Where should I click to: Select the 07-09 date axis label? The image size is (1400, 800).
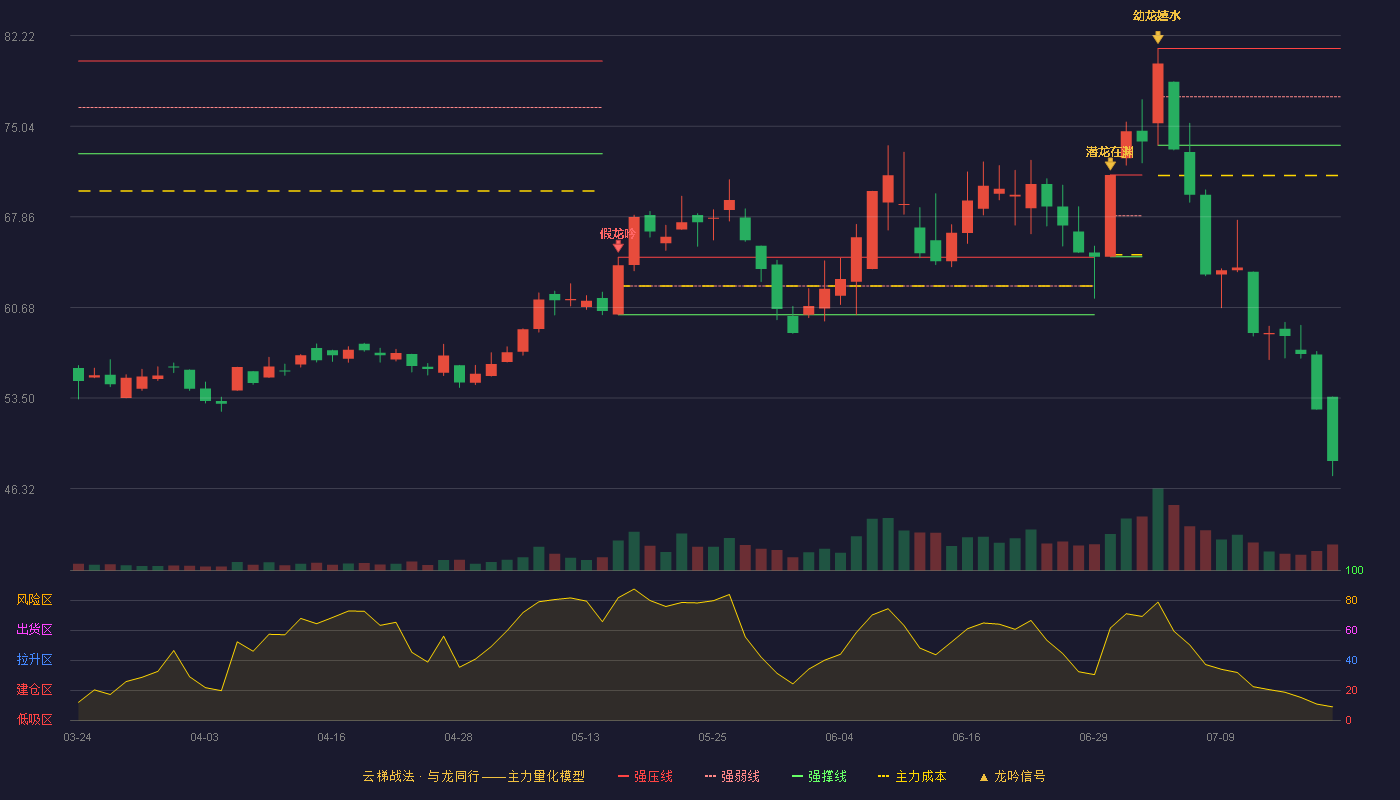click(1220, 737)
